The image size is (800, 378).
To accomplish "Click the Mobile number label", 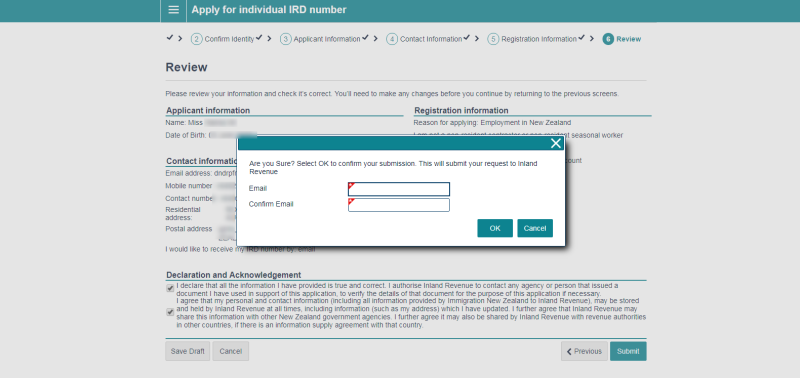I will click(189, 186).
